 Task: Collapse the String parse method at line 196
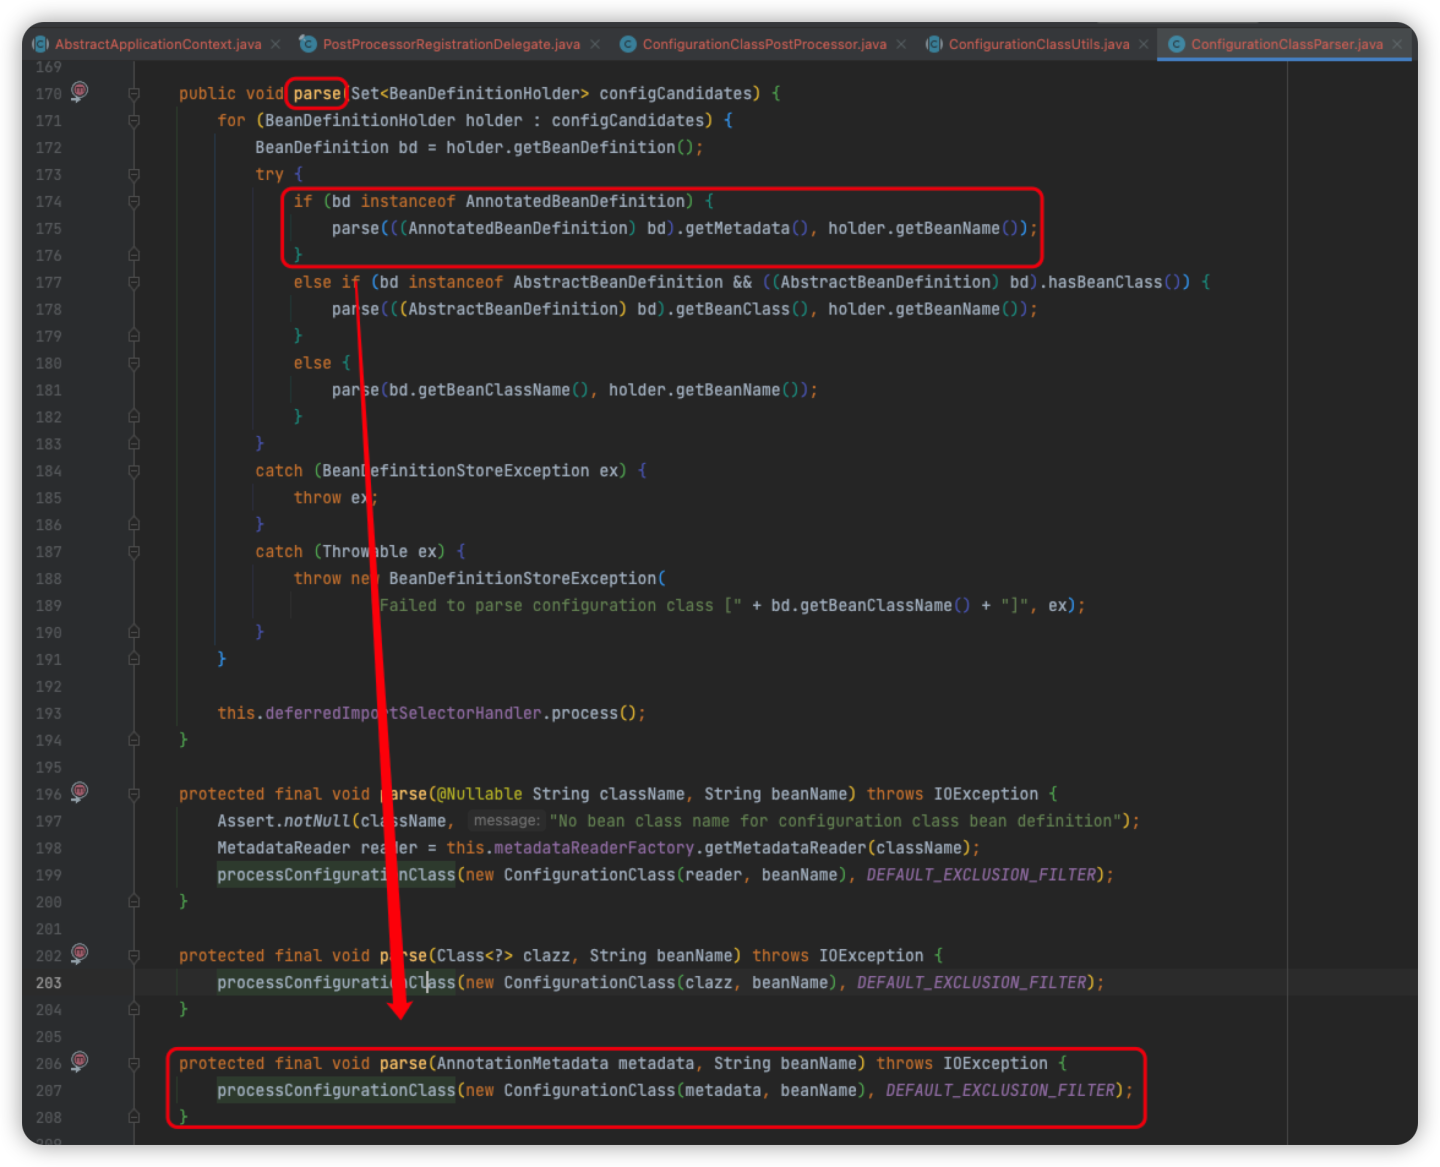(134, 795)
